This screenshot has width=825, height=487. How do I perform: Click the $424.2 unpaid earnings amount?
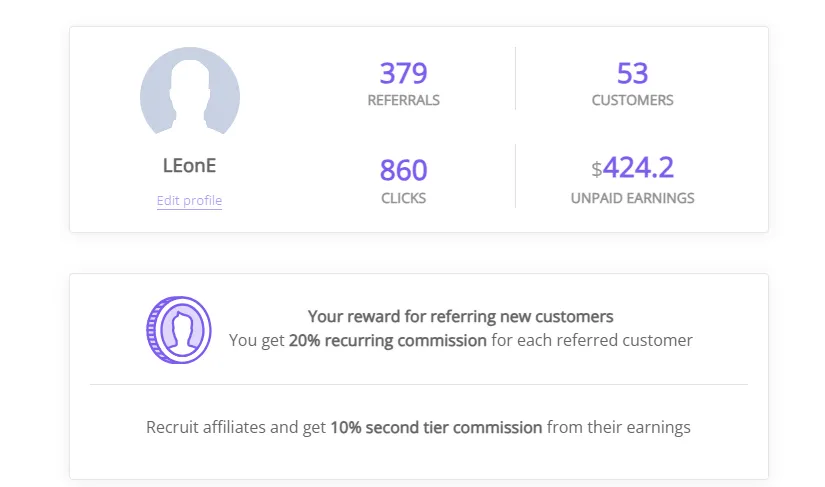click(632, 168)
